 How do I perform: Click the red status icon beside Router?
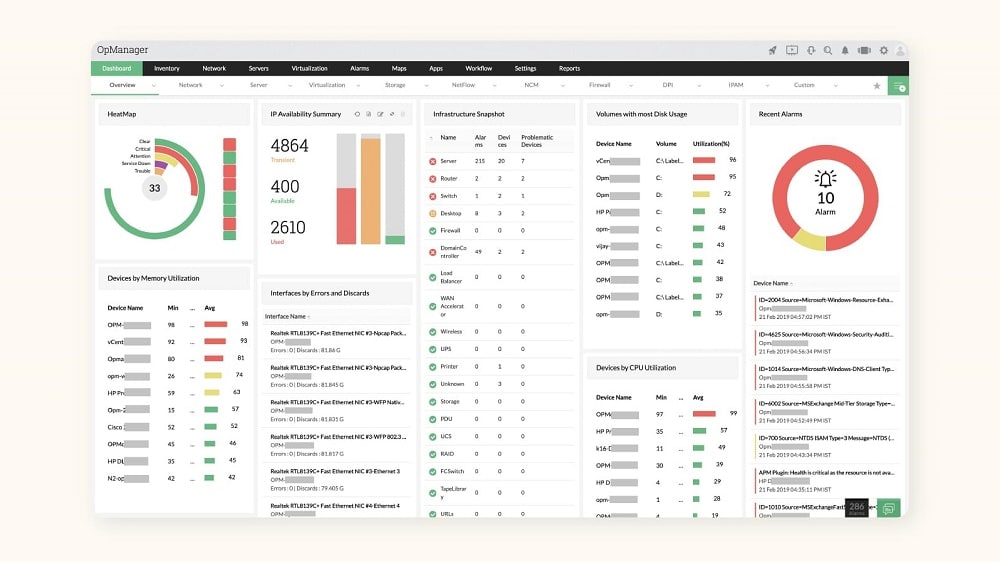pyautogui.click(x=432, y=179)
